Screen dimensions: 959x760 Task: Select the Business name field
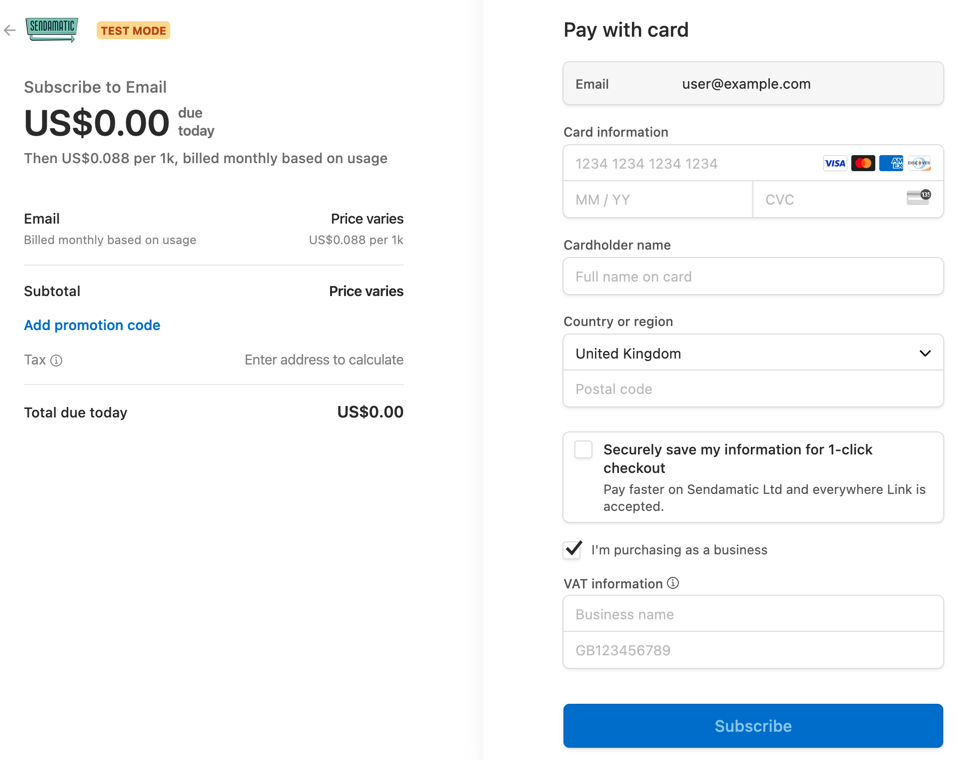(753, 613)
